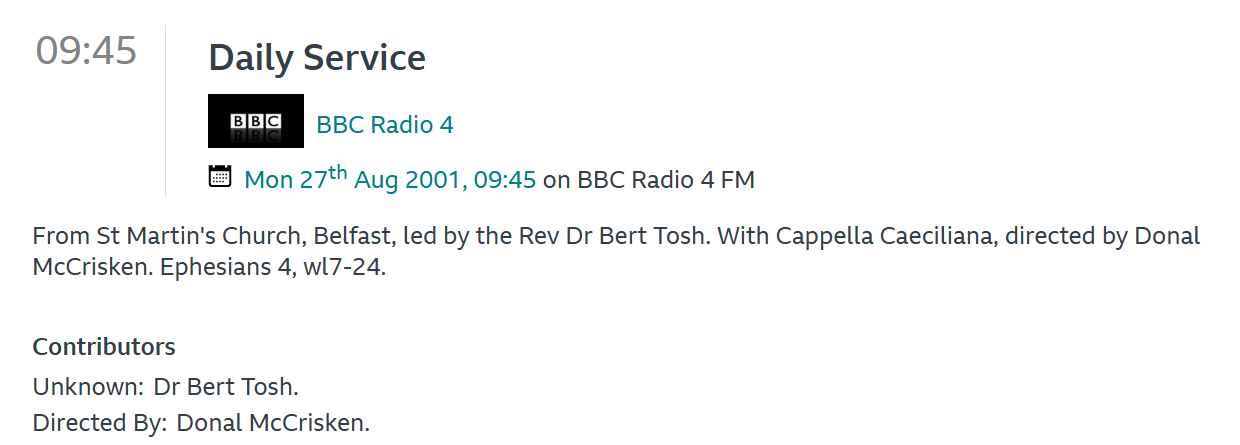Open the BBC Radio 4 link
This screenshot has width=1240, height=445.
(385, 125)
